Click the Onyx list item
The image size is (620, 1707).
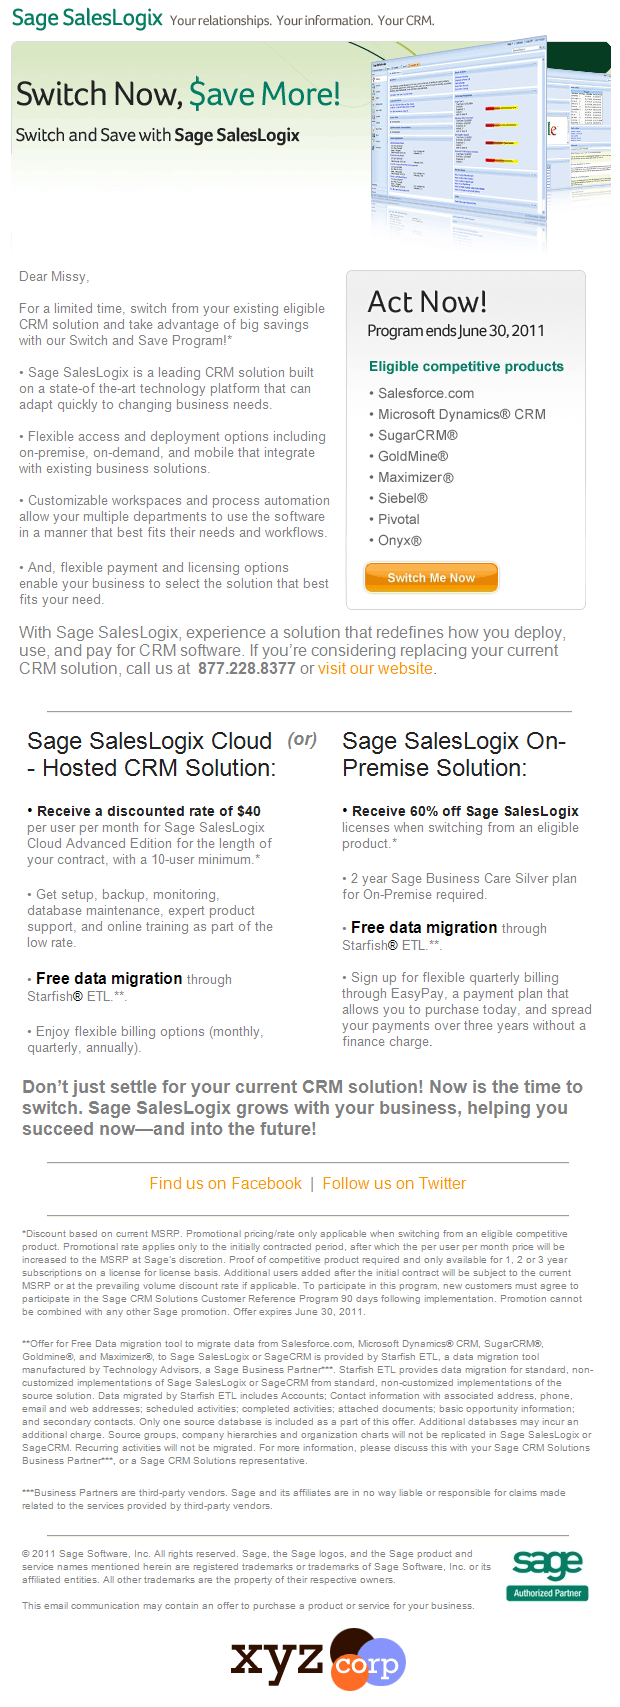399,541
